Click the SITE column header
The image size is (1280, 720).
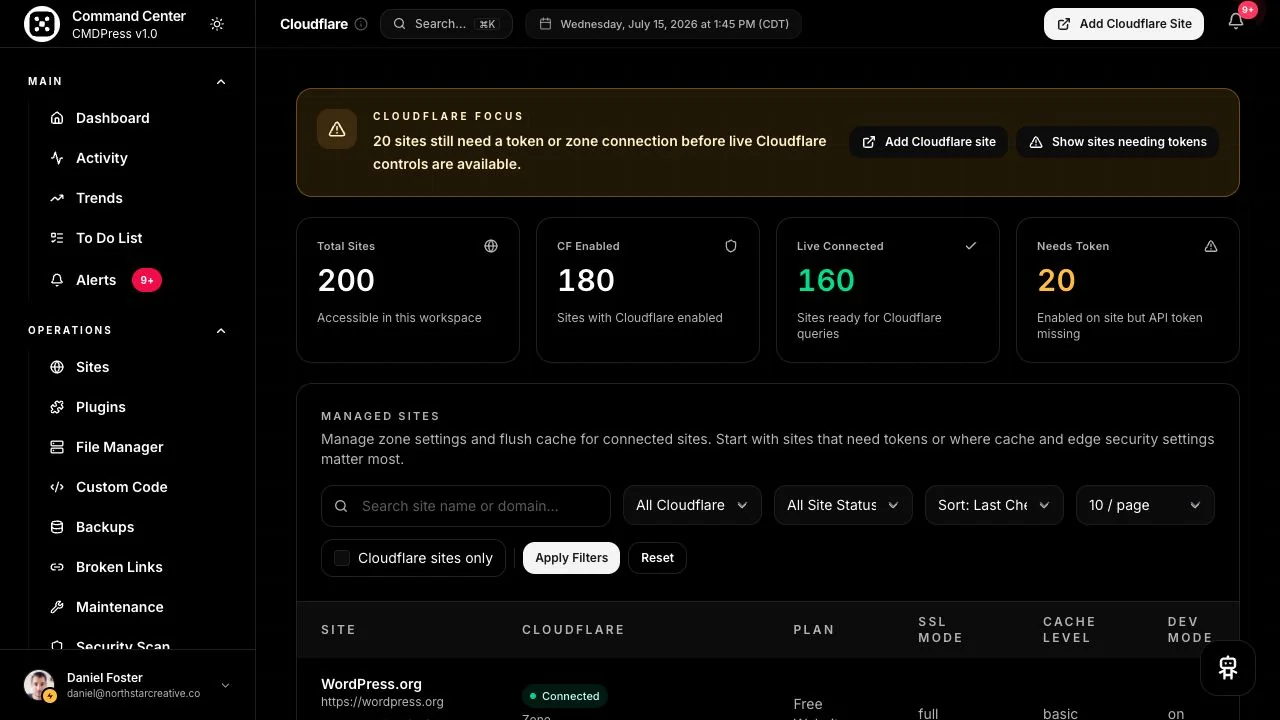click(338, 629)
